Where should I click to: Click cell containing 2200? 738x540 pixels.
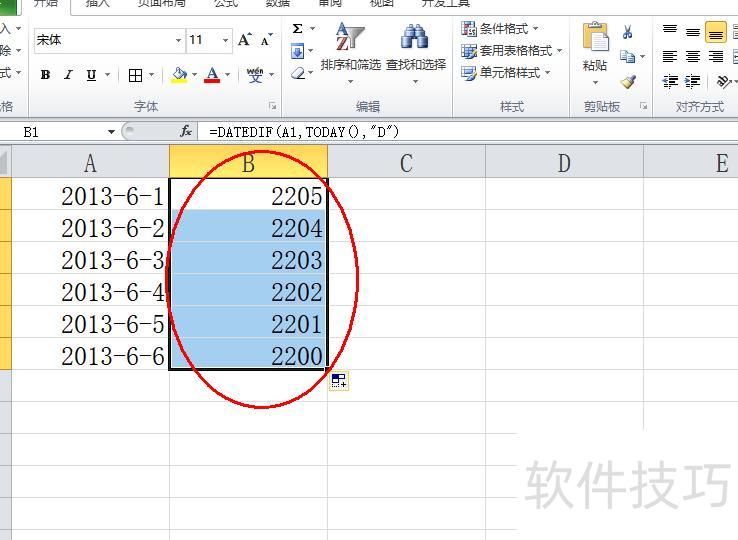pyautogui.click(x=249, y=354)
